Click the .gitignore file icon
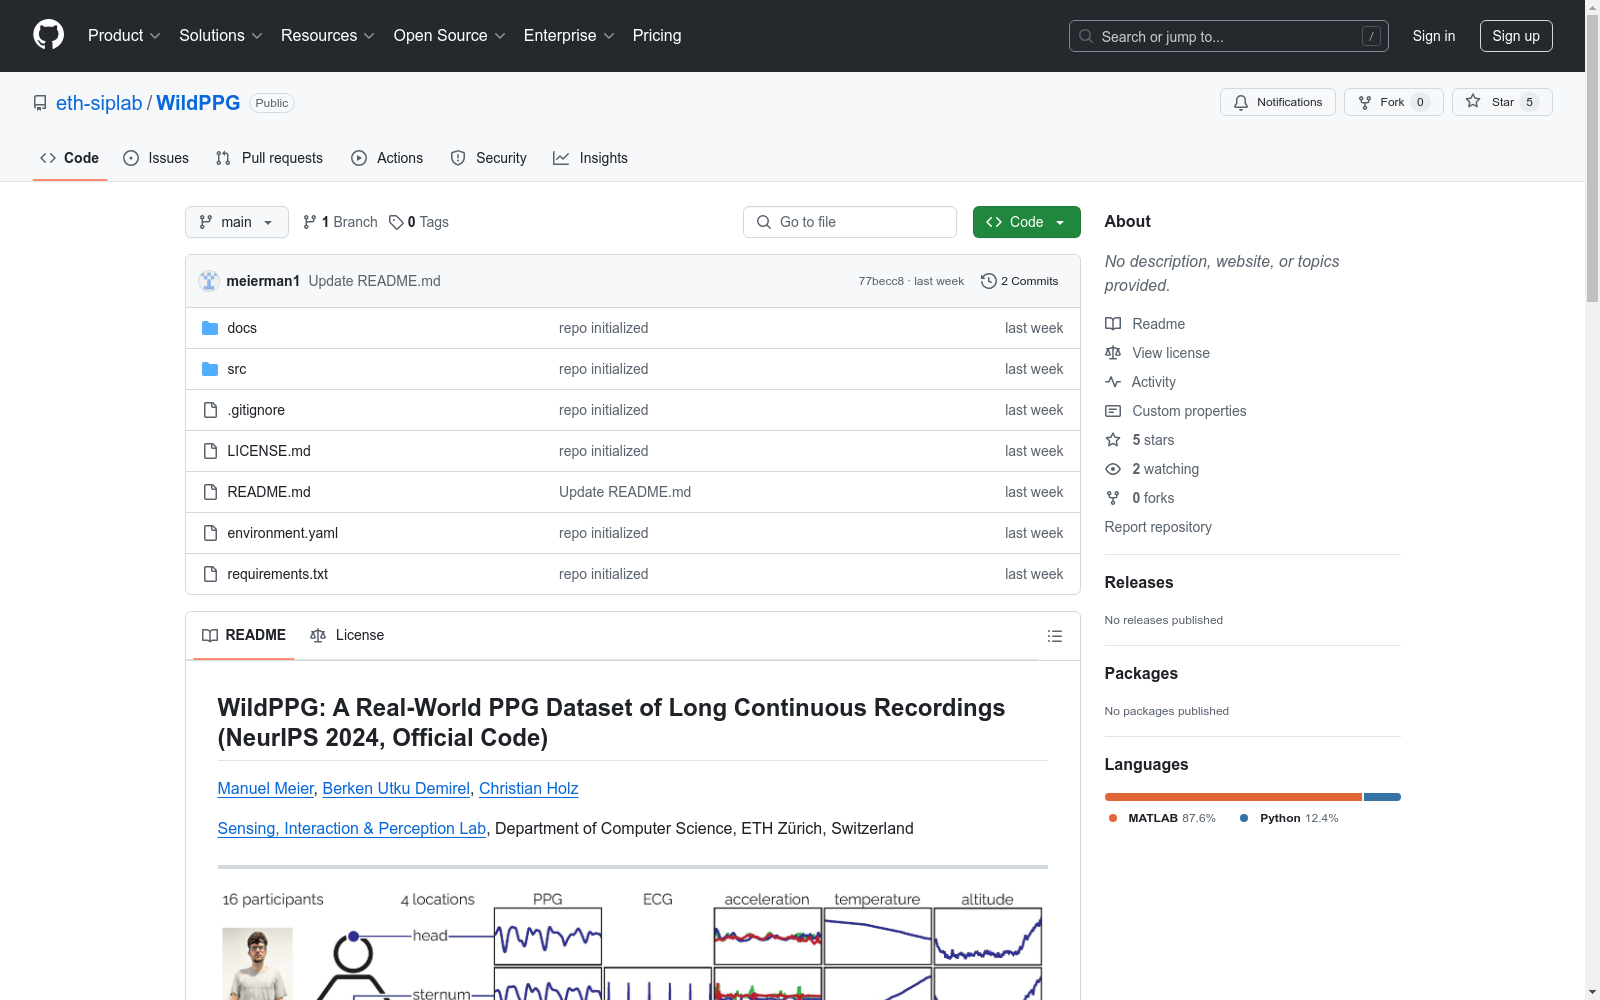 pos(210,410)
